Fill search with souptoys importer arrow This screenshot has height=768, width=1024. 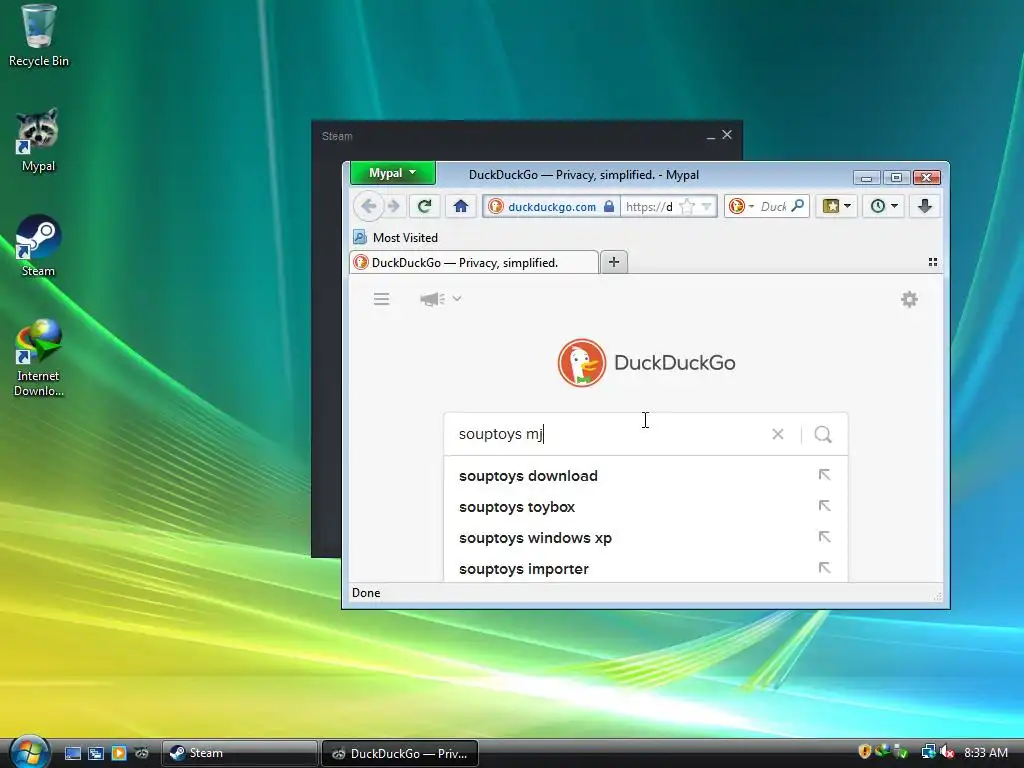[x=824, y=568]
